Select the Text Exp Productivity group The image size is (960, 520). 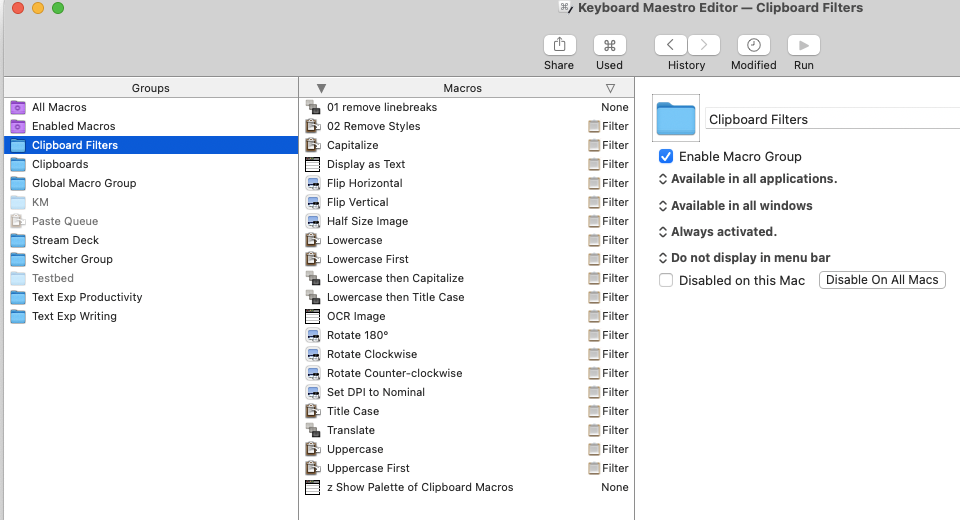[151, 297]
